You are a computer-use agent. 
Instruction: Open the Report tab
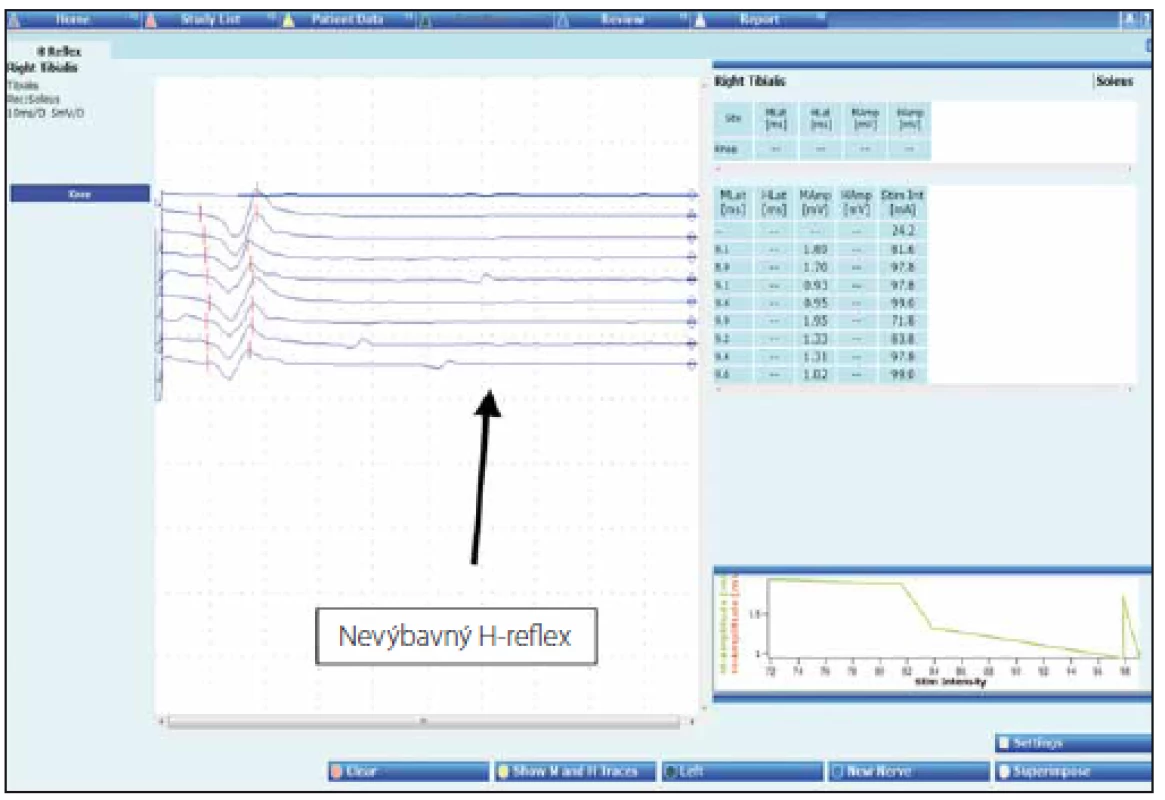tap(759, 20)
